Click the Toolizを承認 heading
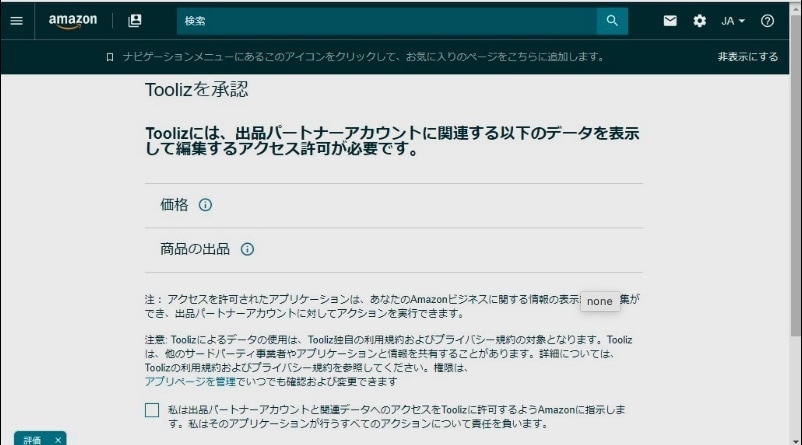 coord(196,90)
